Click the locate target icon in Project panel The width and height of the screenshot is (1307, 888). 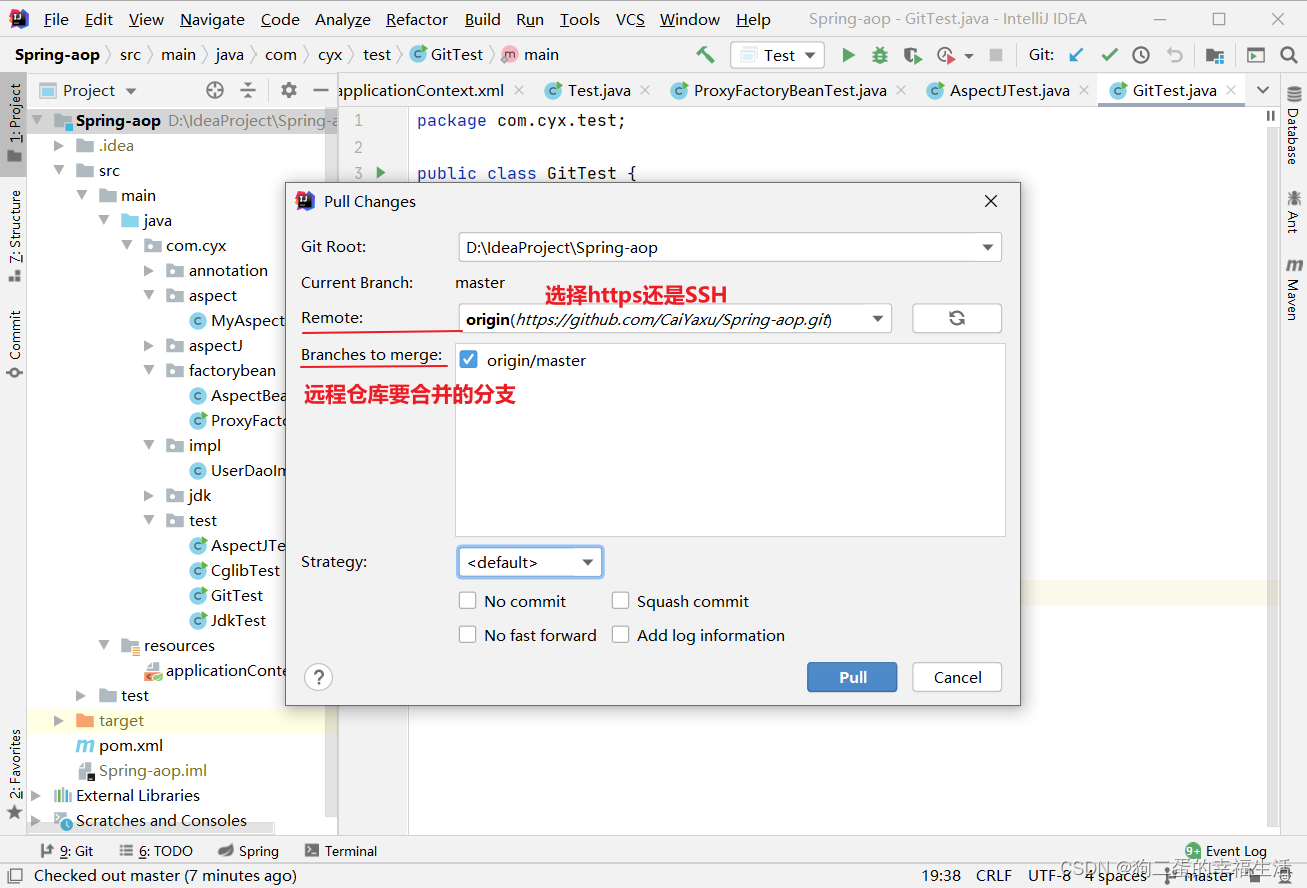click(214, 90)
